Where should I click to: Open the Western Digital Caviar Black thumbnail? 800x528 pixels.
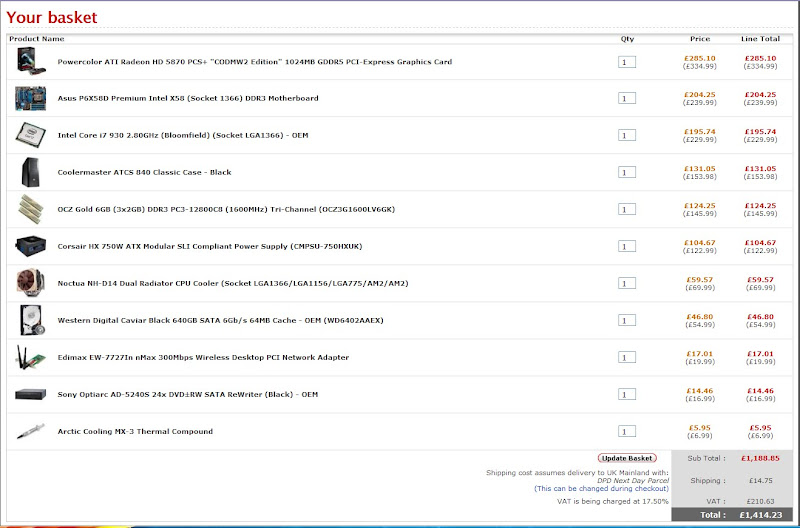[x=32, y=320]
